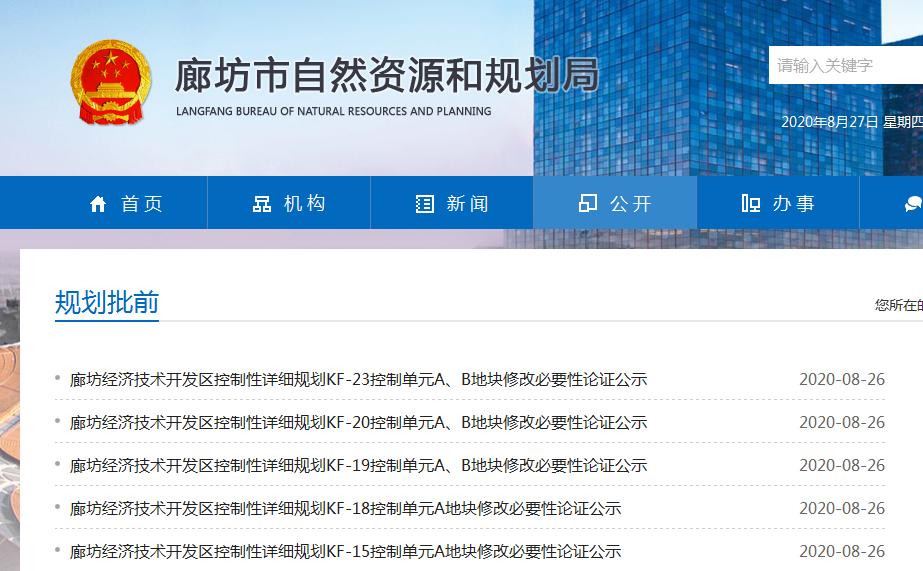Open the KF-18控制单元A地块 announcement link

[345, 509]
